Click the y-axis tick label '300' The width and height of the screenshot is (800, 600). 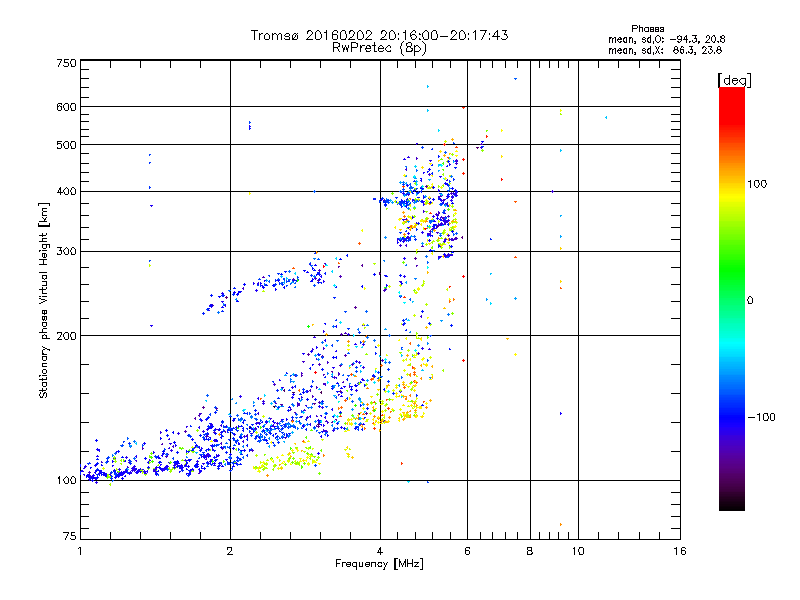(66, 252)
